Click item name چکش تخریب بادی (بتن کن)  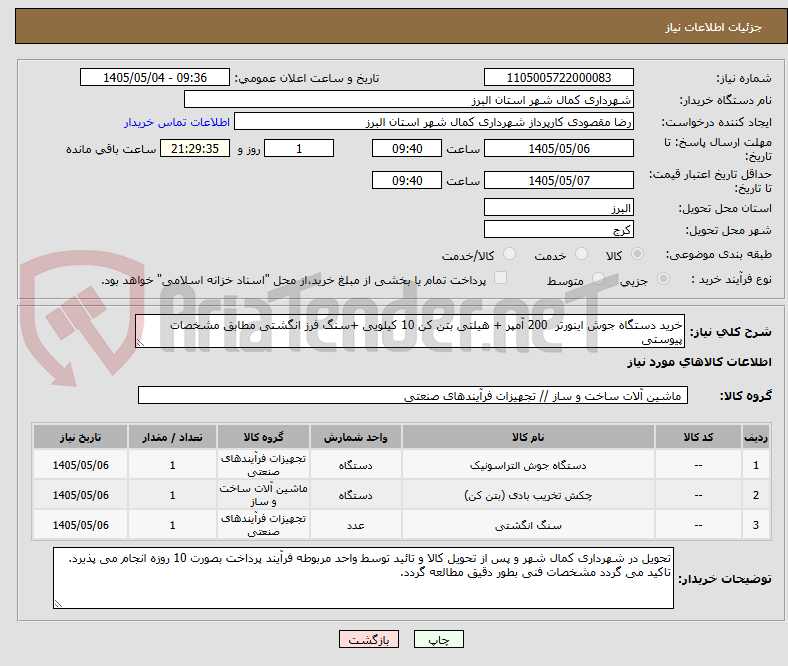pos(528,496)
